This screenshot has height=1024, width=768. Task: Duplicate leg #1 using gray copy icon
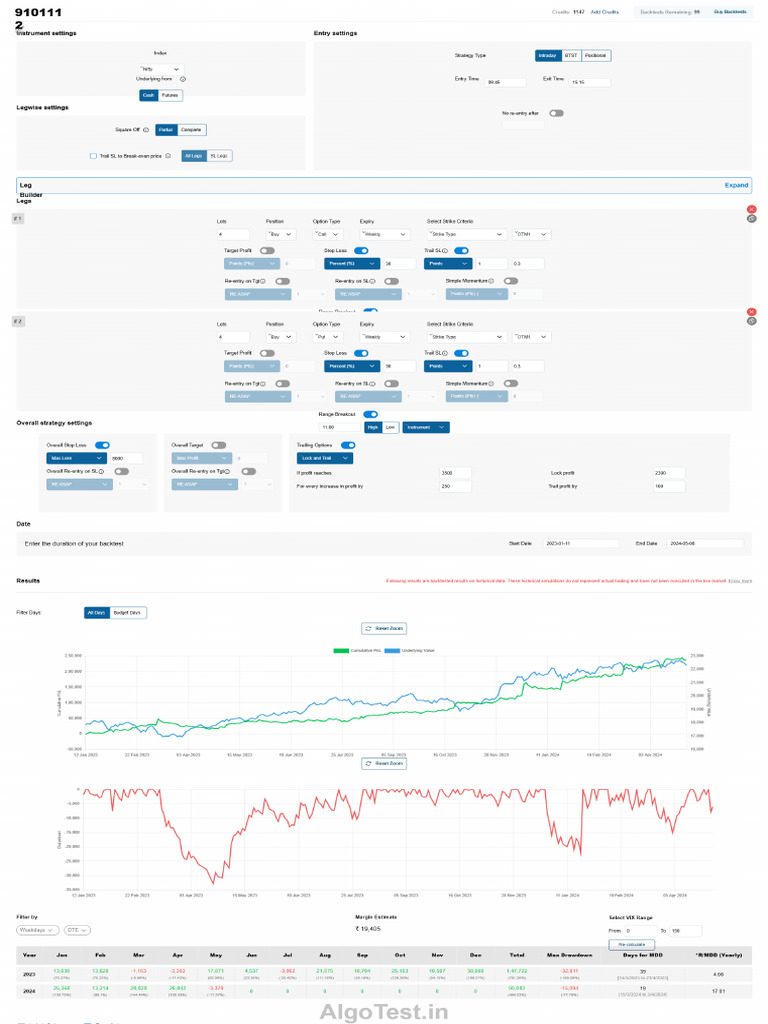pyautogui.click(x=752, y=219)
